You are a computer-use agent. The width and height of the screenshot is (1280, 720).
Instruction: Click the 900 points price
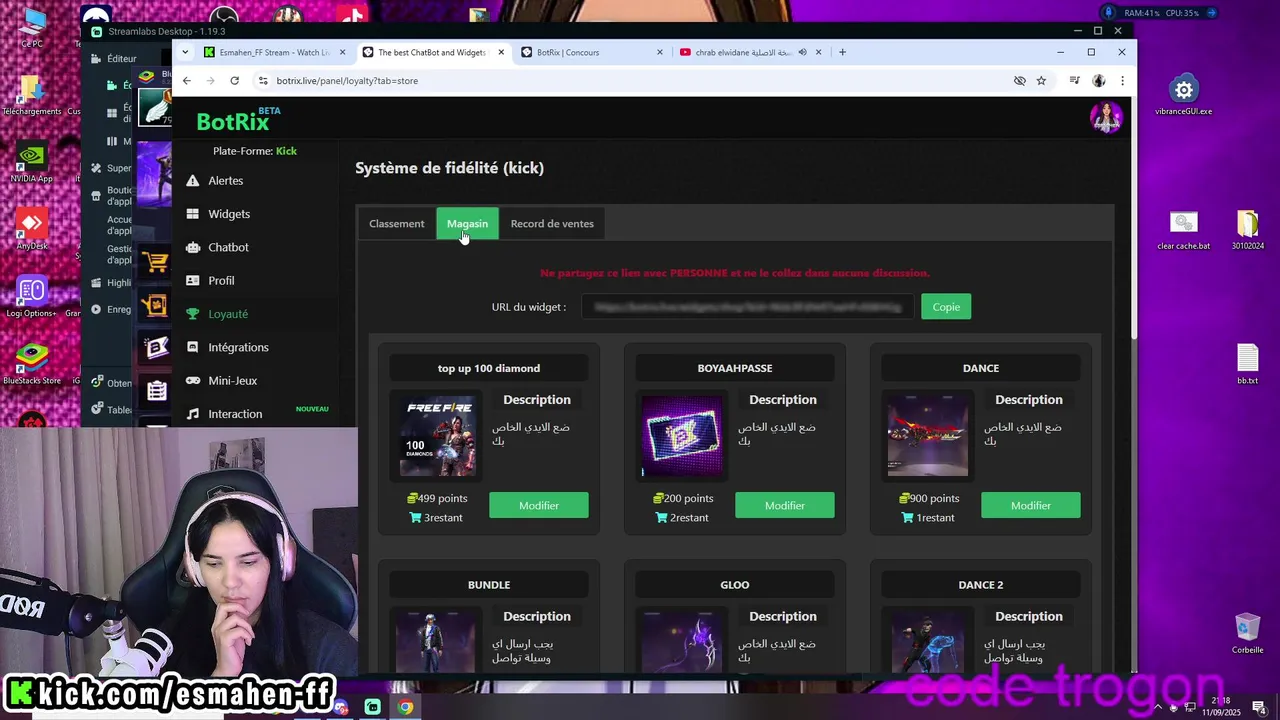tap(930, 498)
